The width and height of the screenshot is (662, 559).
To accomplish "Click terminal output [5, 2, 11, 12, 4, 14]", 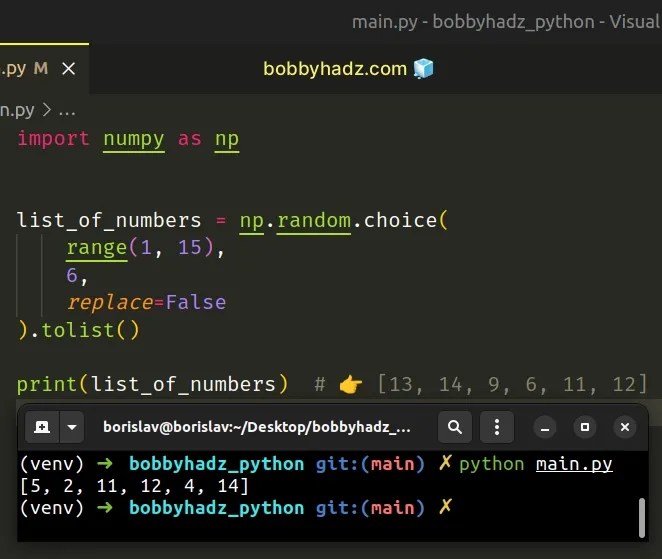I will [x=134, y=486].
